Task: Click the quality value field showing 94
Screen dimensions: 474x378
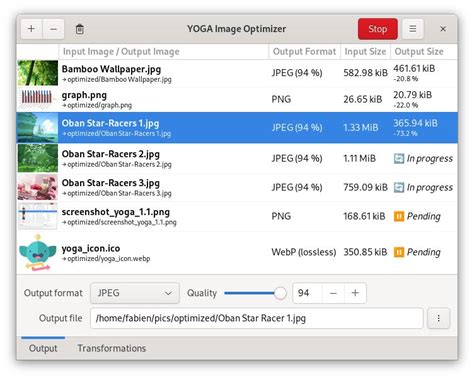Action: coord(307,293)
